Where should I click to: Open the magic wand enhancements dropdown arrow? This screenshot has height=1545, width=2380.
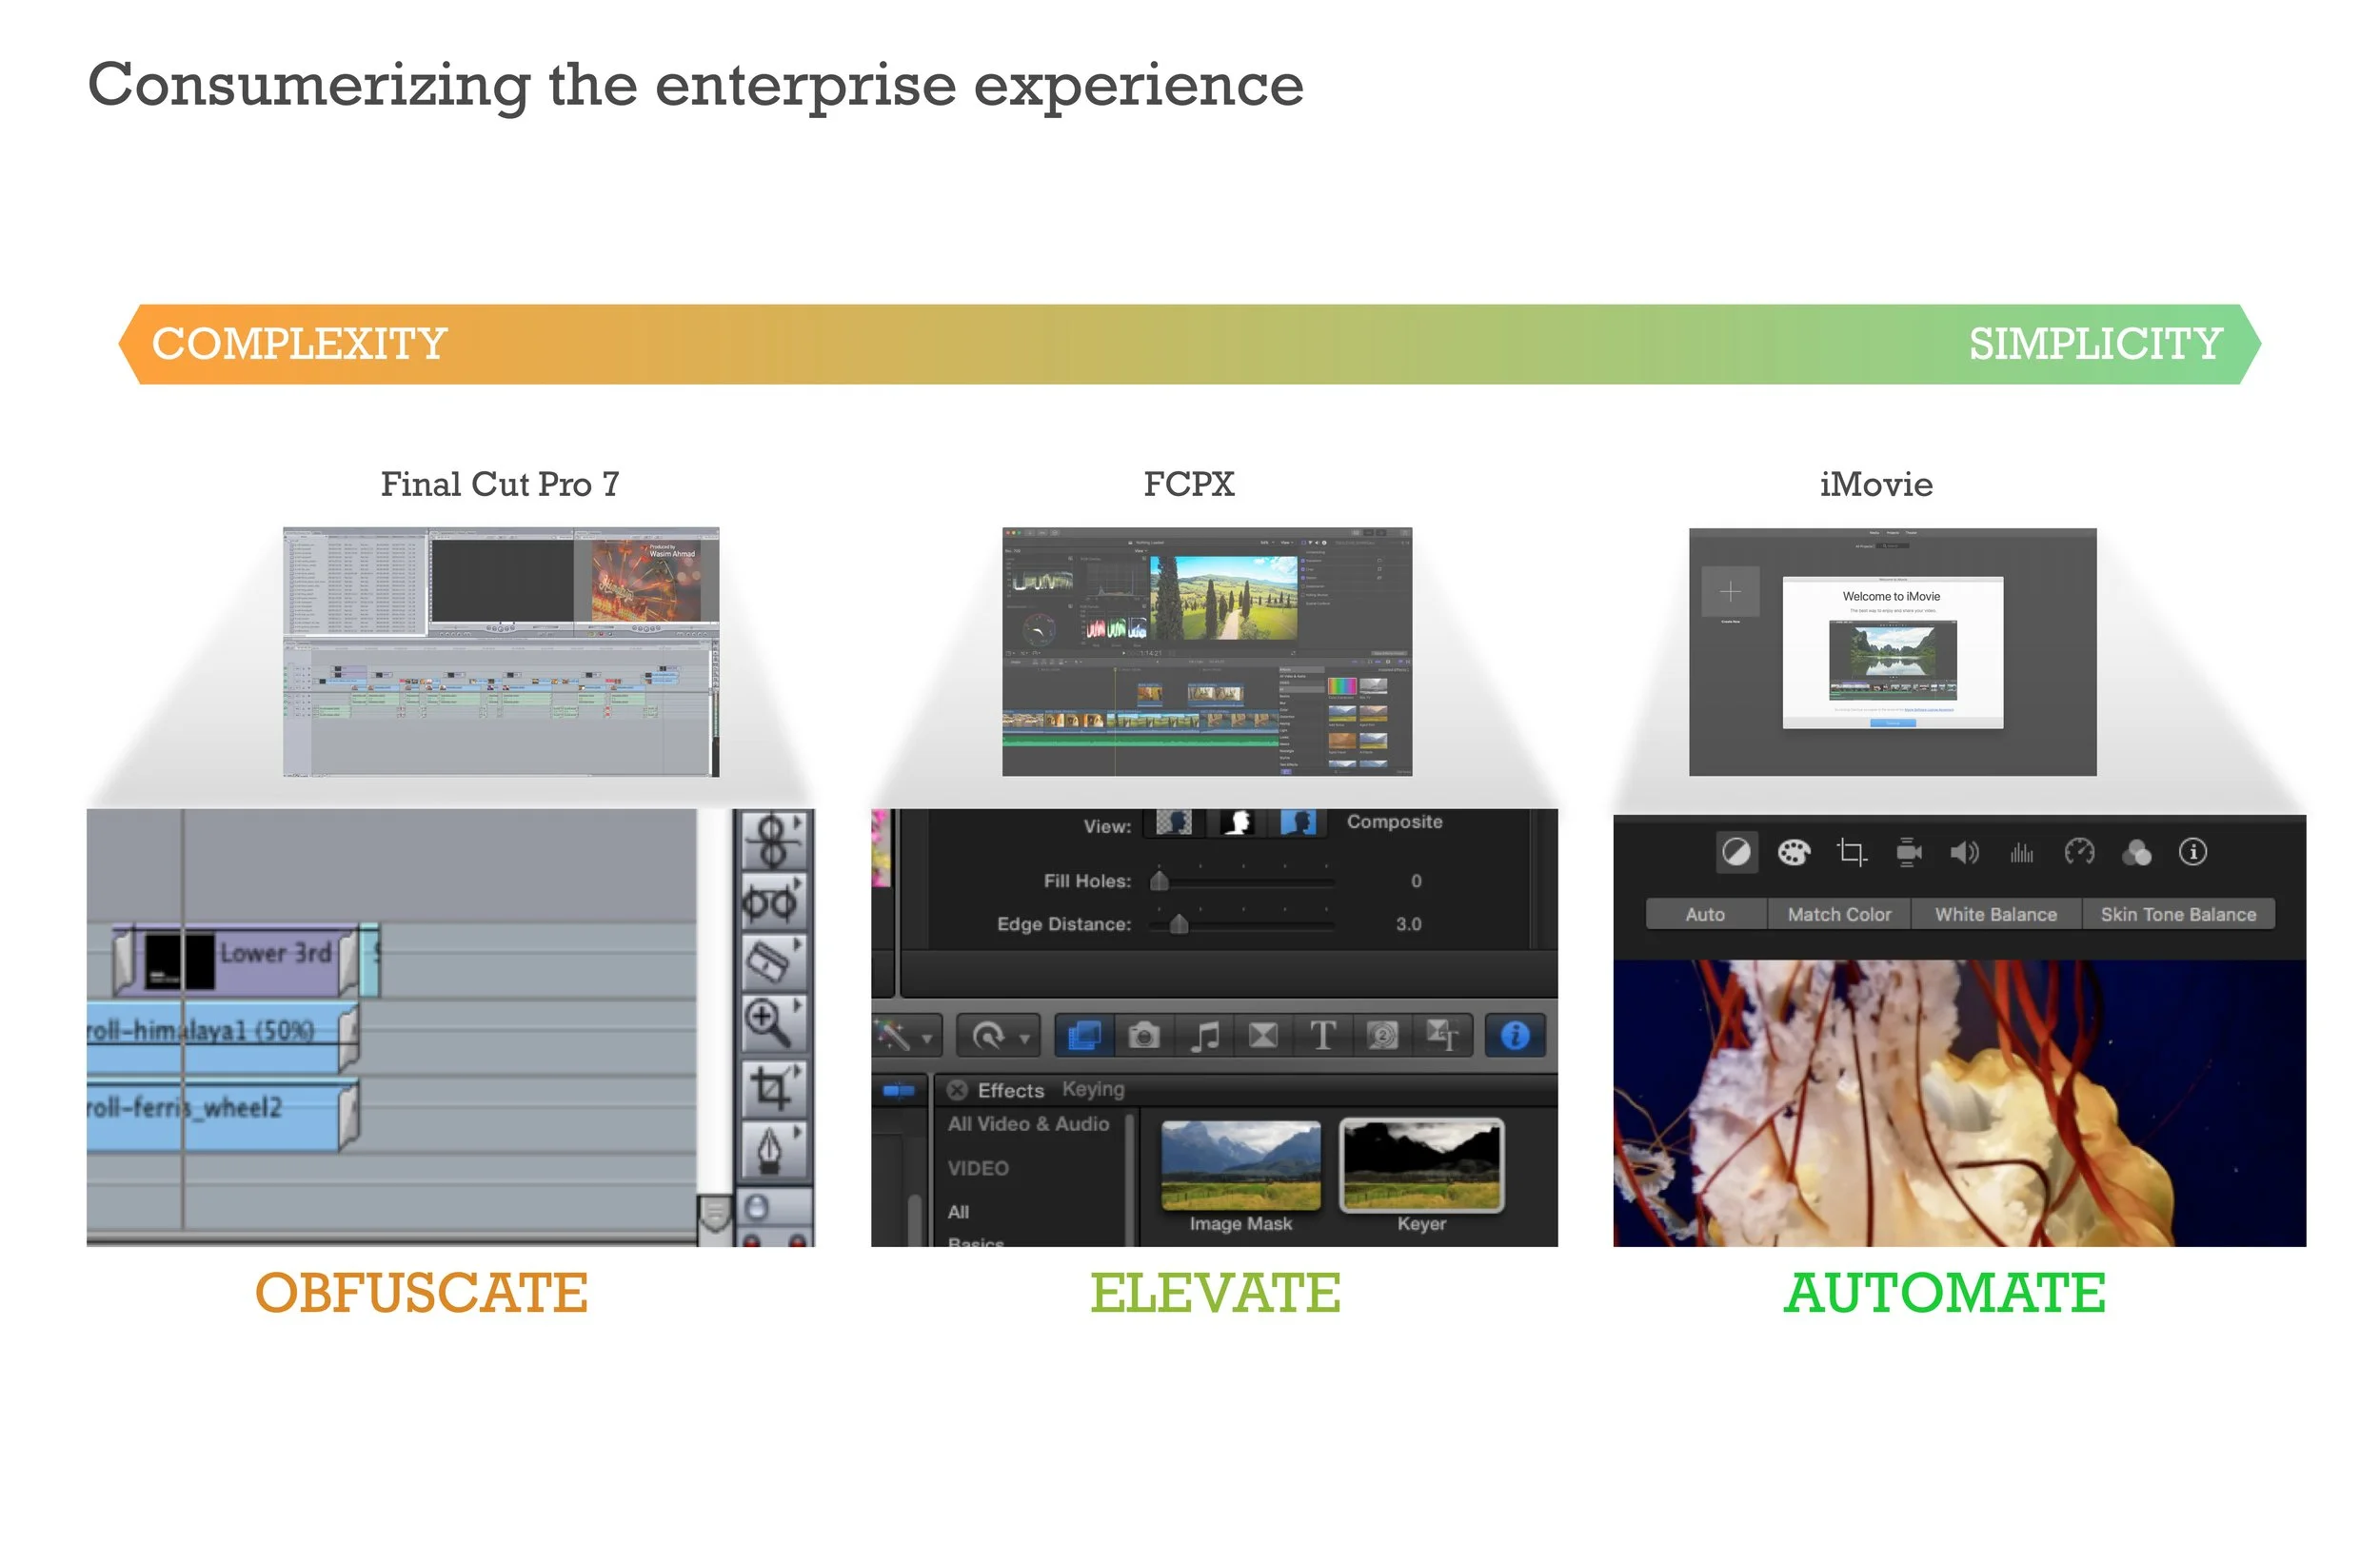click(x=927, y=1038)
